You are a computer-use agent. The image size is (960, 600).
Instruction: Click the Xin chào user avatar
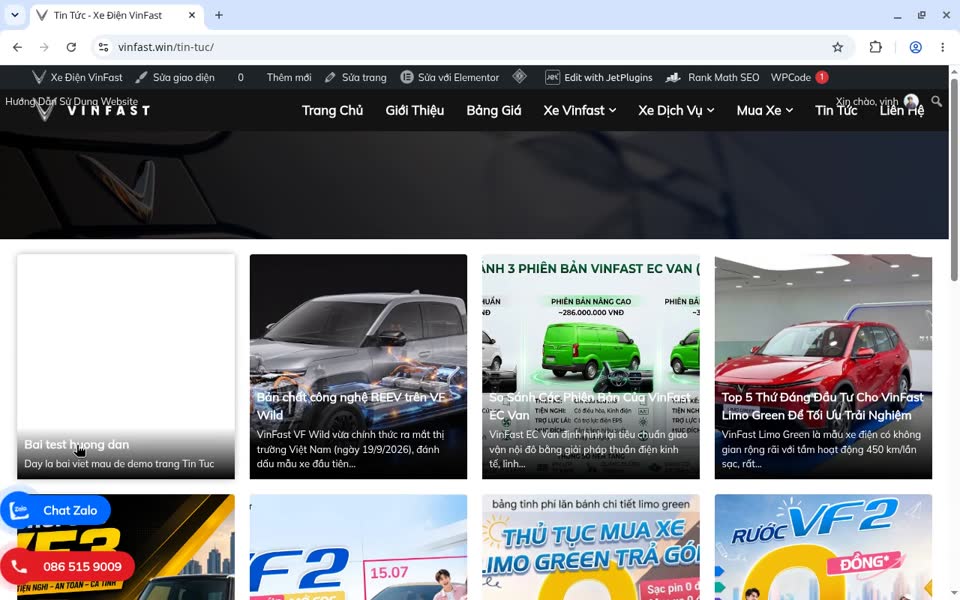click(x=911, y=101)
